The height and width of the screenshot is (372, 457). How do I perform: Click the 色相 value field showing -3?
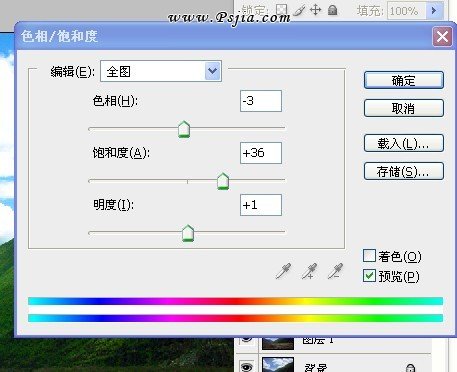[261, 101]
